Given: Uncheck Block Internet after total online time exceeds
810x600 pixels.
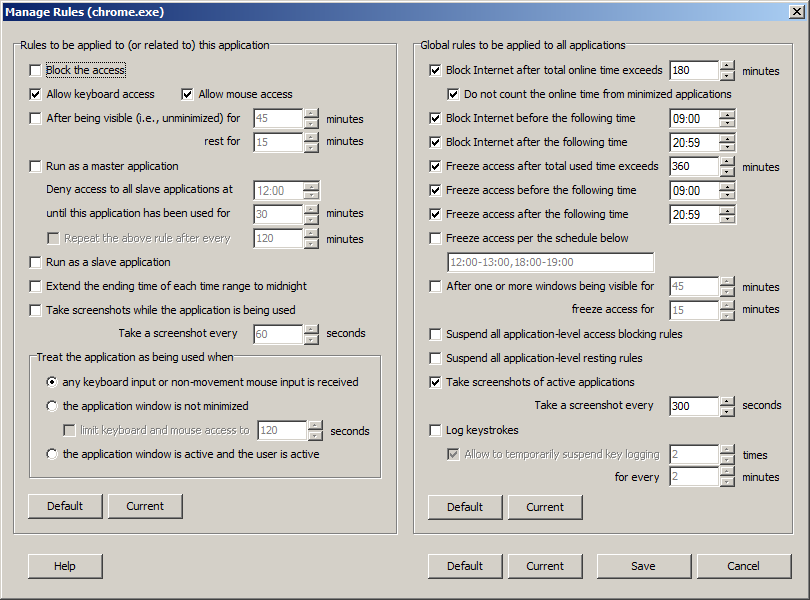Looking at the screenshot, I should tap(435, 70).
